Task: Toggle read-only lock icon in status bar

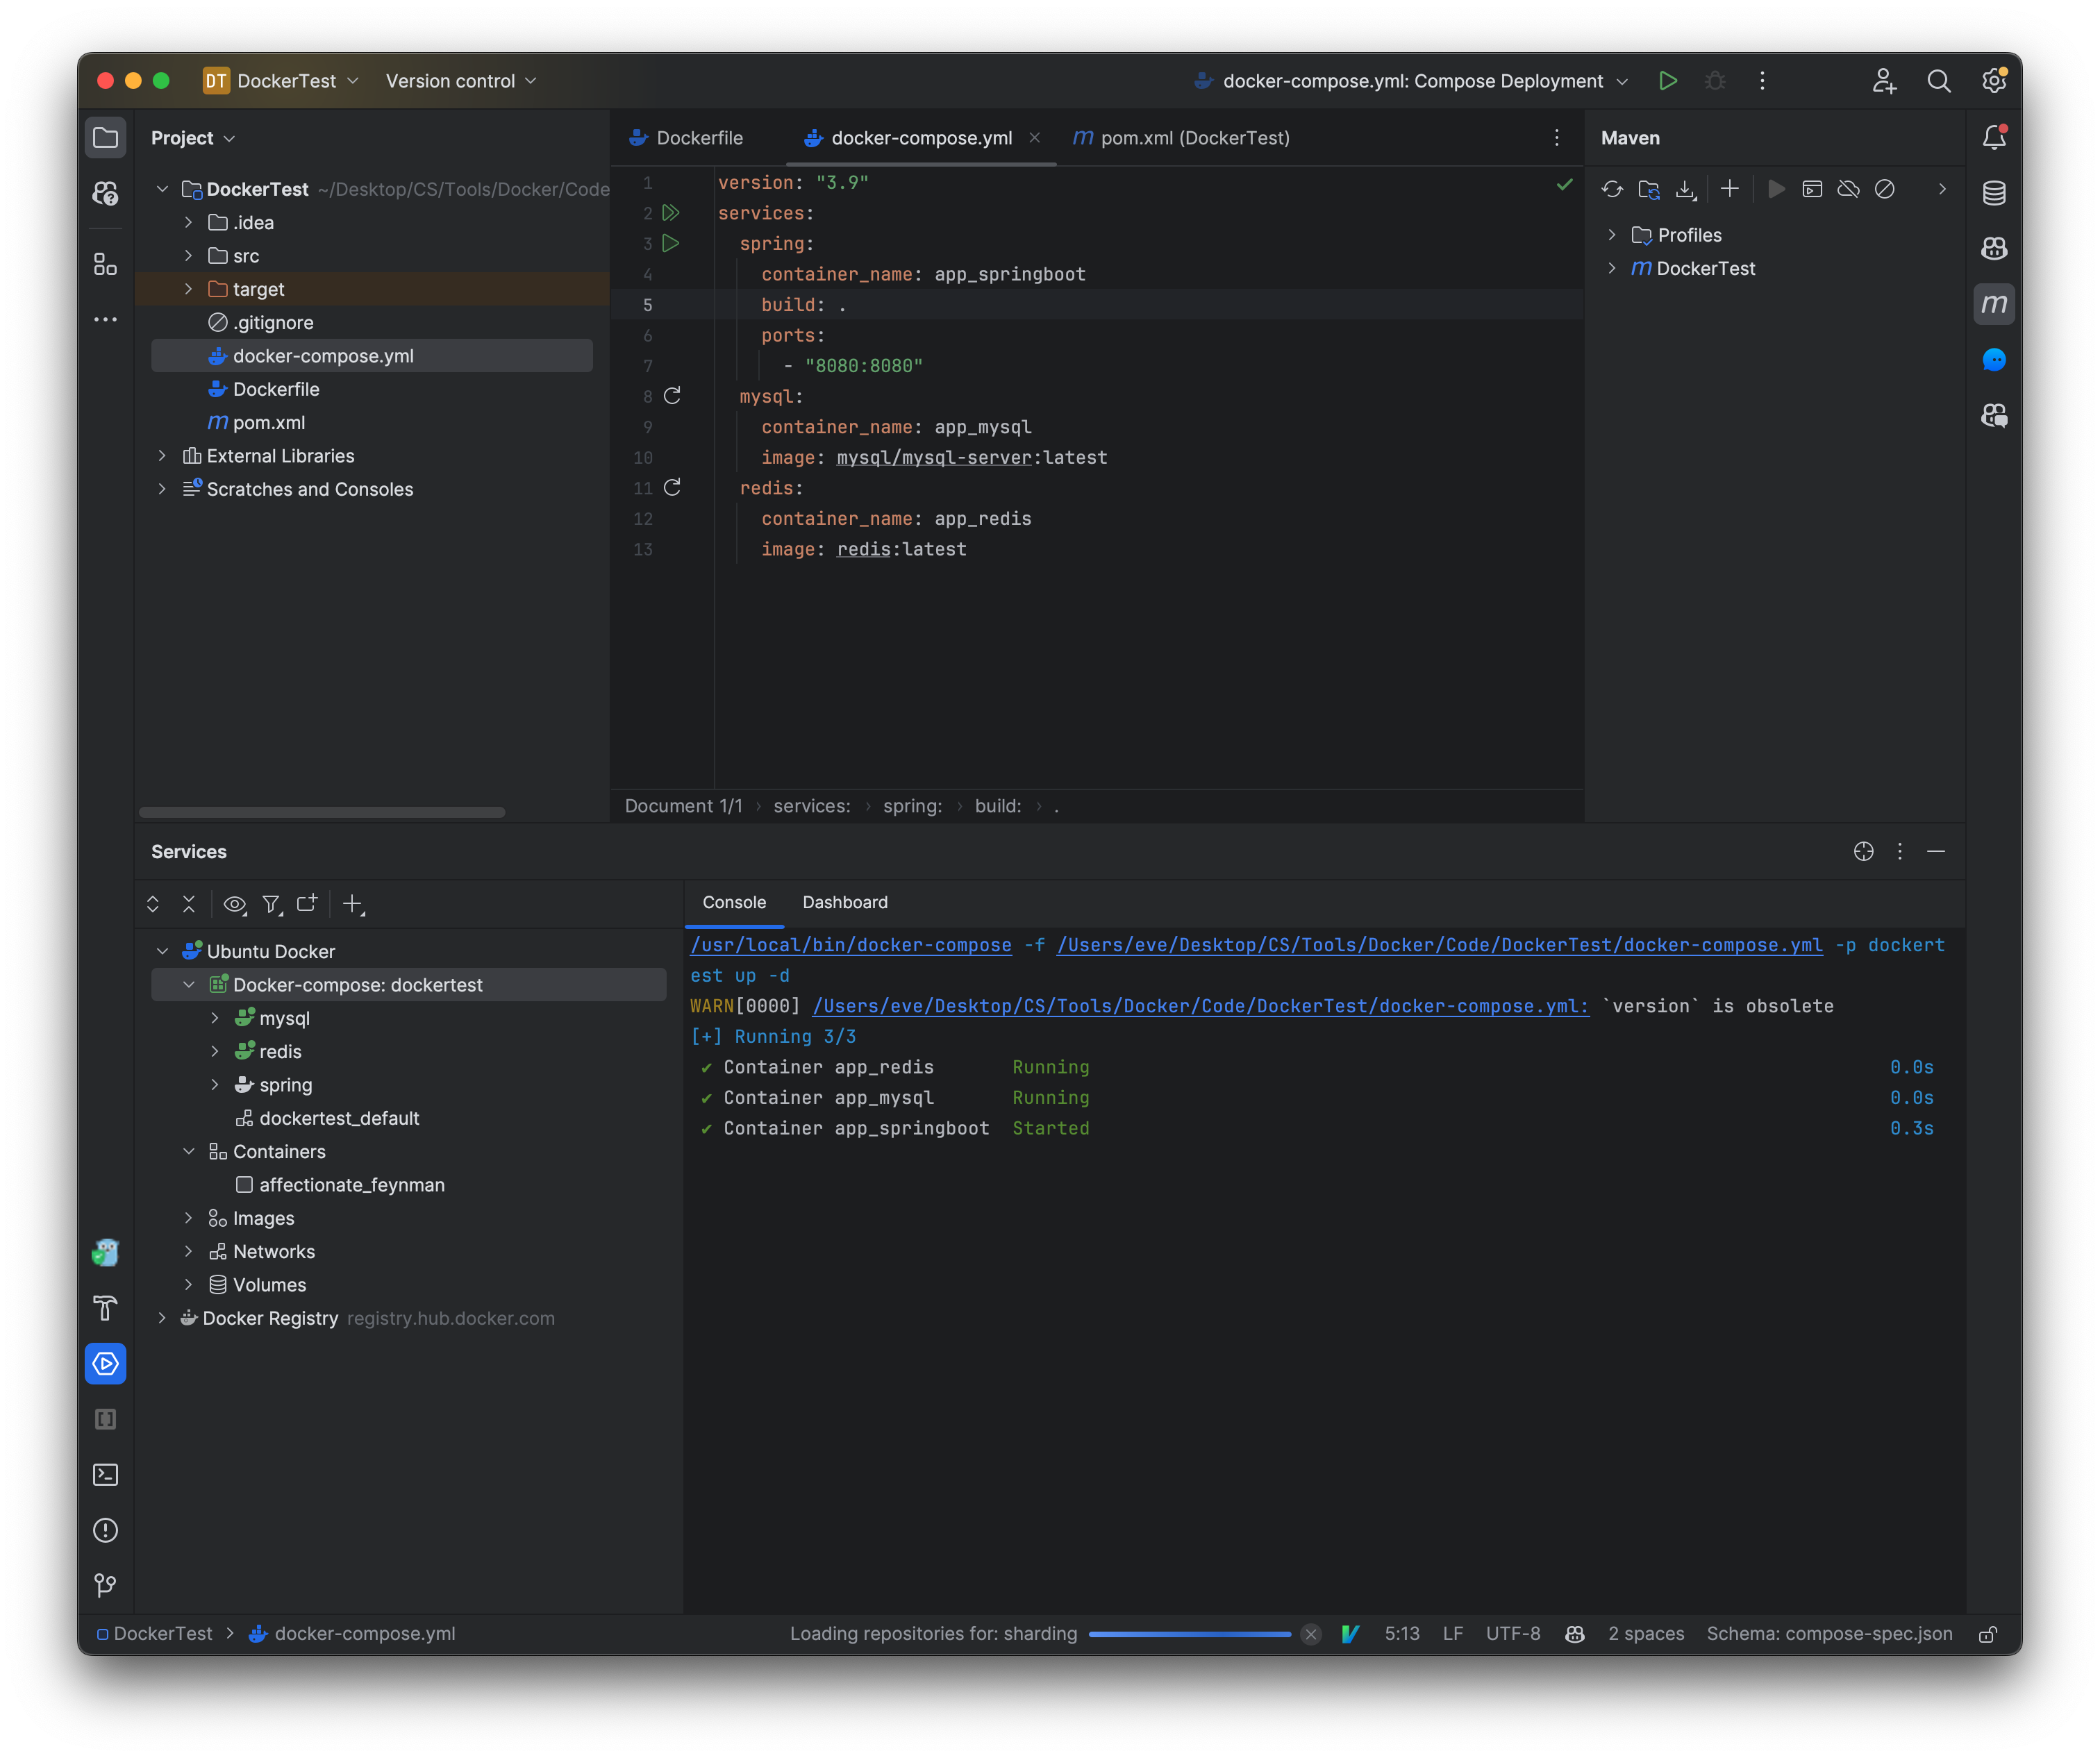Action: coord(1988,1633)
